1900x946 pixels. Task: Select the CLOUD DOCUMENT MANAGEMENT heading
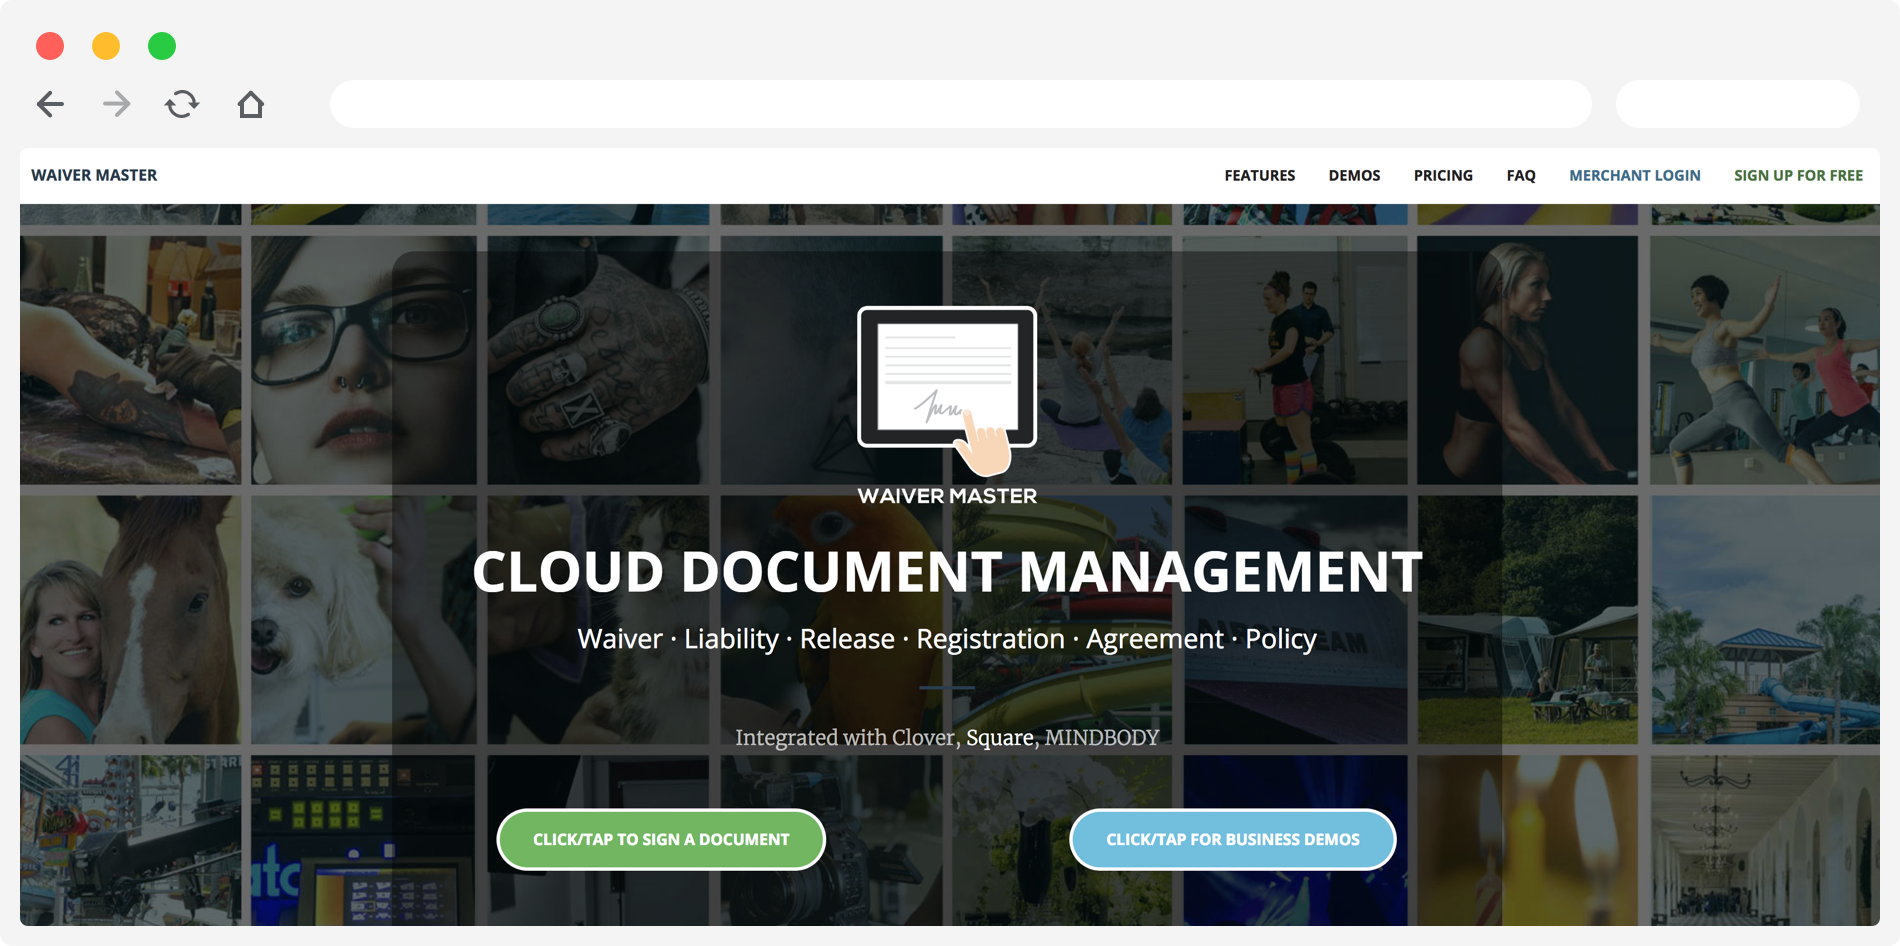[x=947, y=572]
